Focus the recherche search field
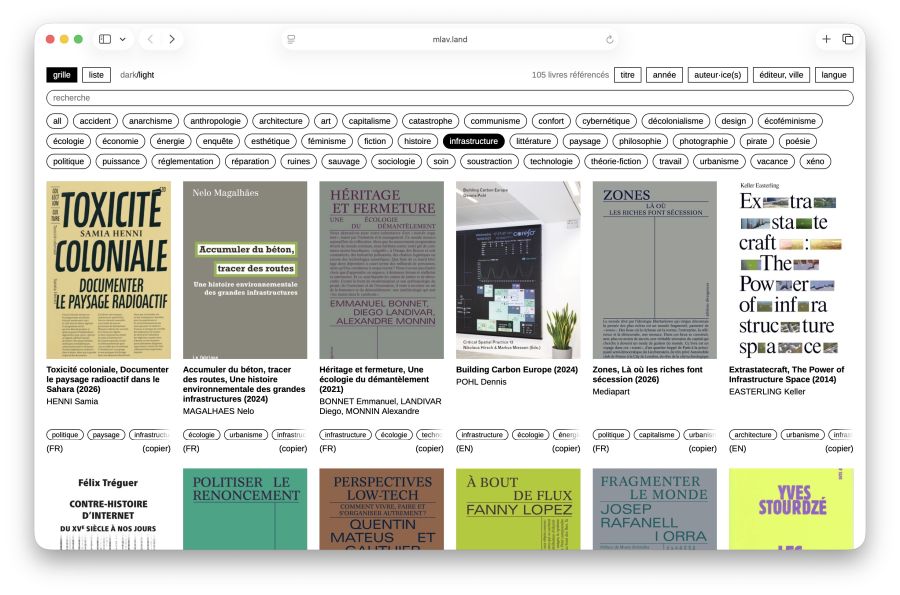The height and width of the screenshot is (595, 900). [450, 98]
